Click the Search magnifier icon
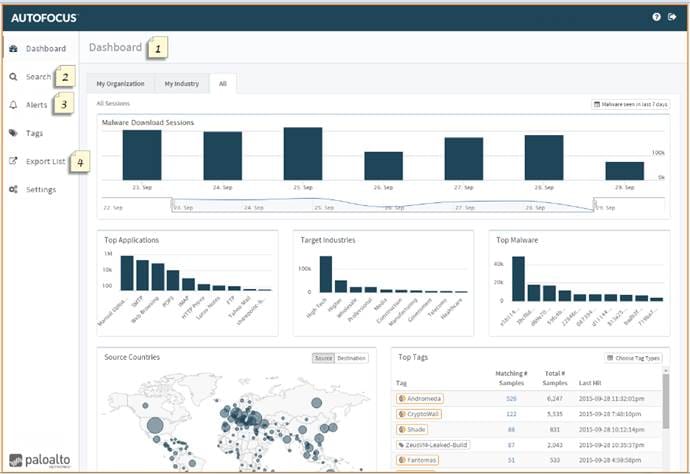The width and height of the screenshot is (690, 474). 13,77
